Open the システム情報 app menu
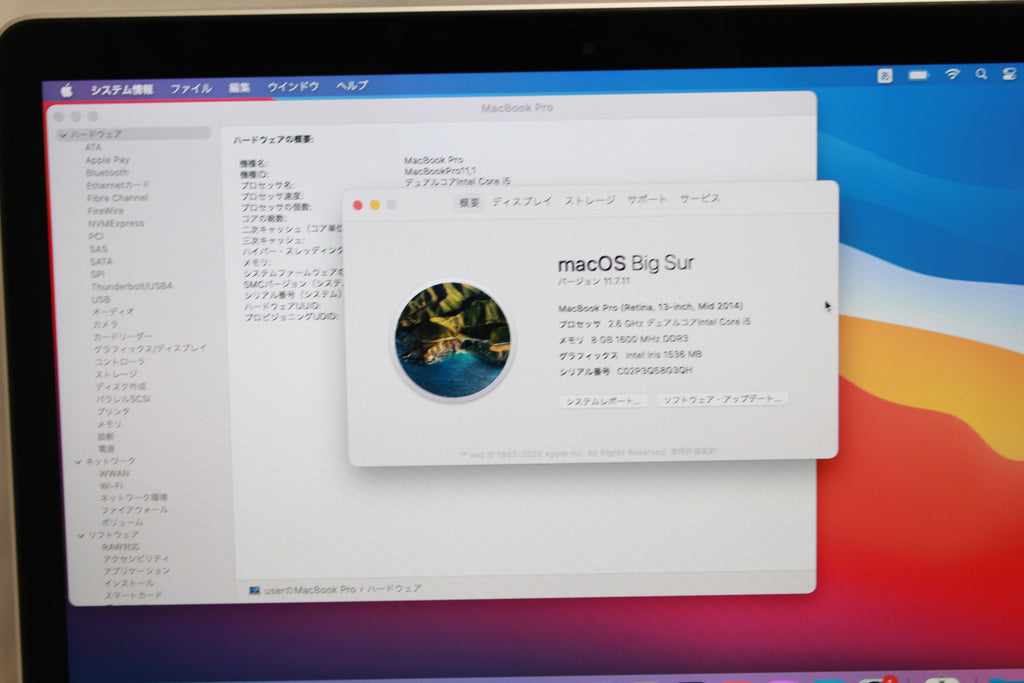Screen dimensions: 1024x683 pos(122,89)
